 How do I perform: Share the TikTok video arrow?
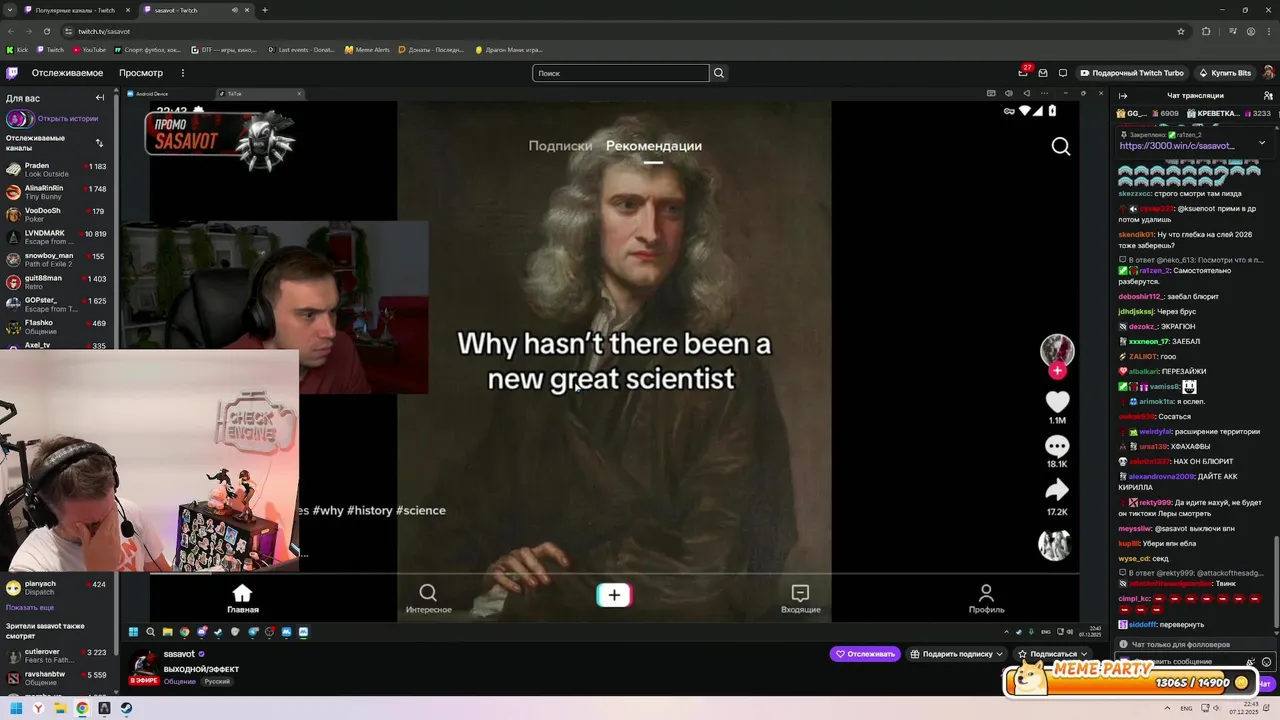coord(1057,490)
